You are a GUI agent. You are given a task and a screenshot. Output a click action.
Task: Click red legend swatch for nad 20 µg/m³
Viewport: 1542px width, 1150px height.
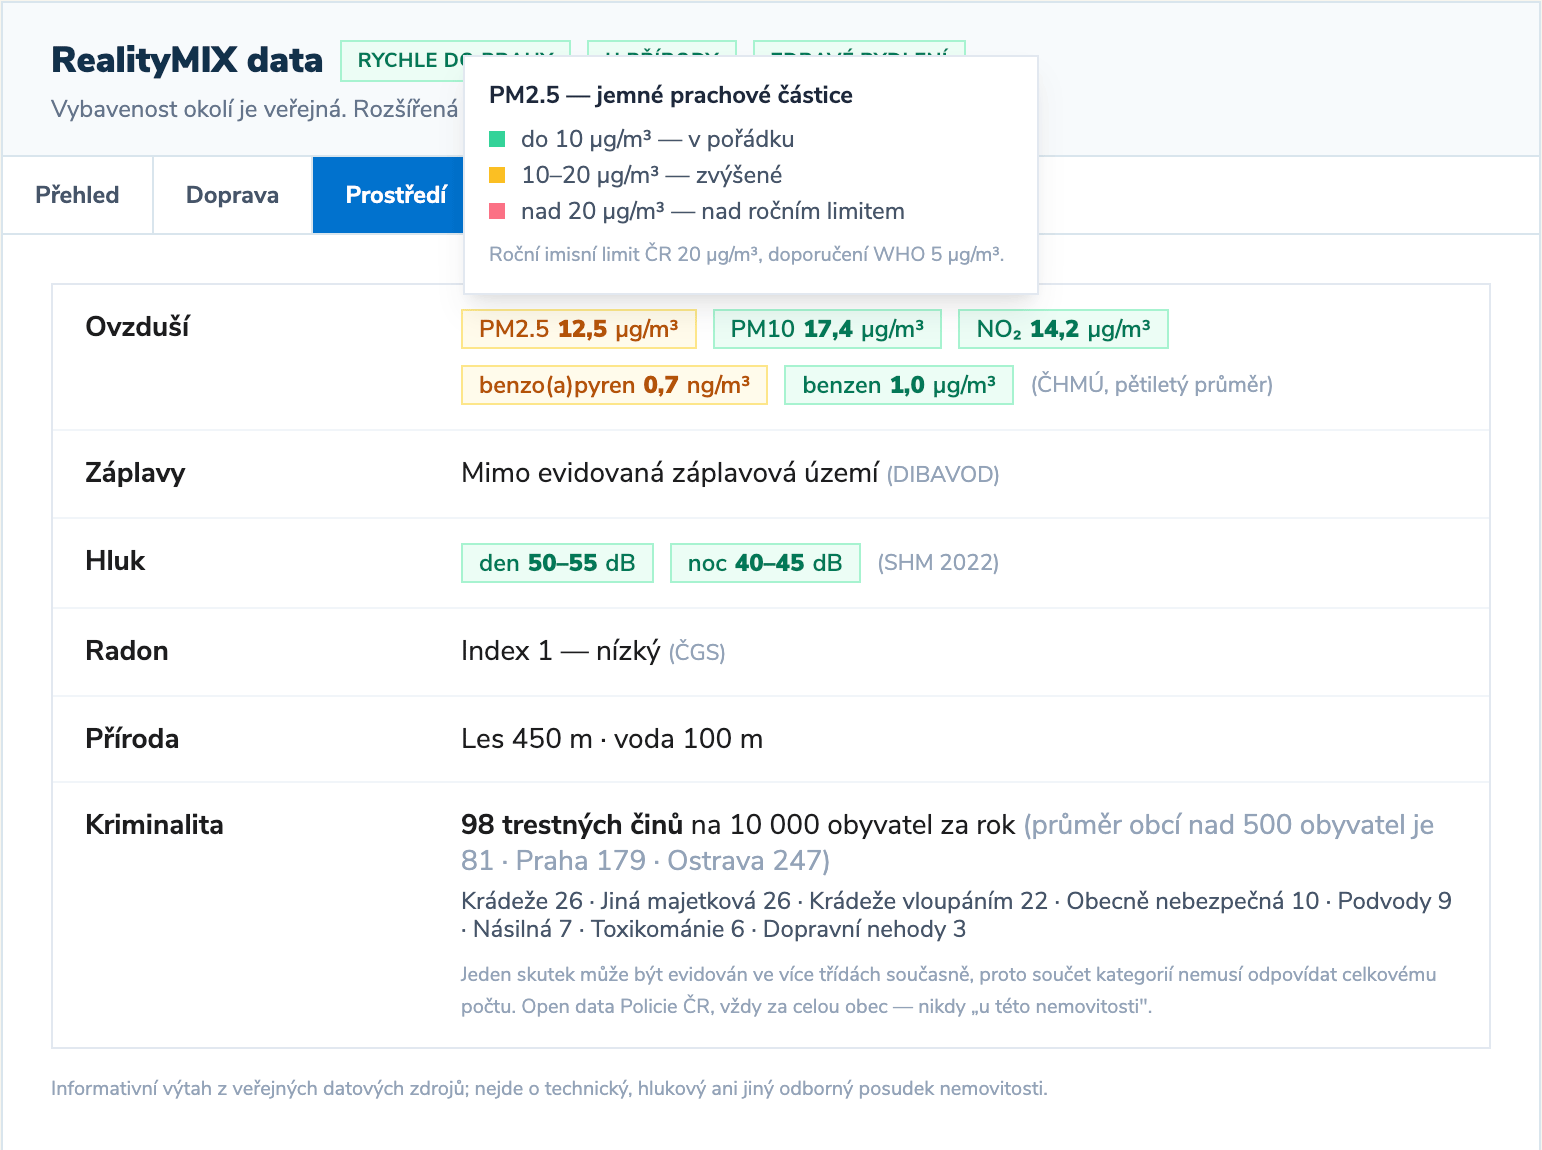pyautogui.click(x=497, y=211)
